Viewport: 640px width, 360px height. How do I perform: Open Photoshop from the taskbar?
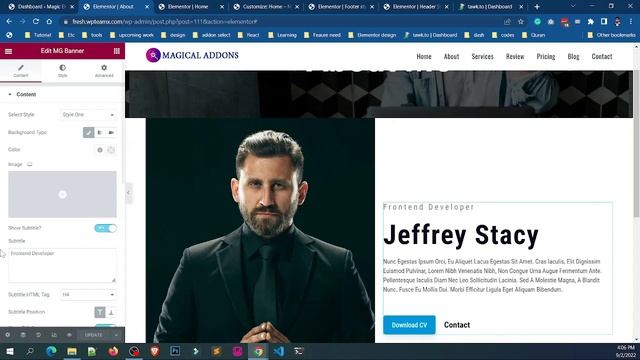point(175,351)
